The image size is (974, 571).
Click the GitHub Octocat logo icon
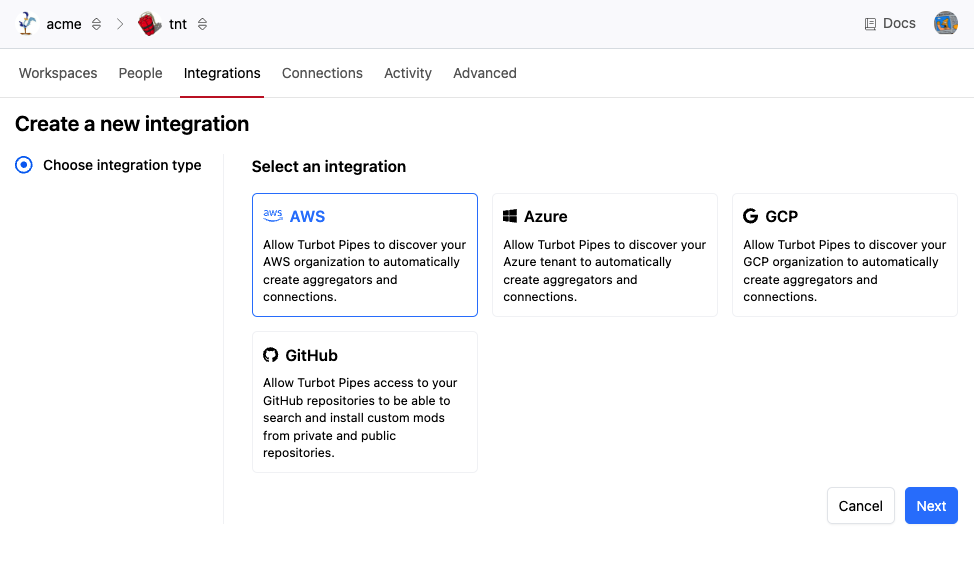(271, 355)
